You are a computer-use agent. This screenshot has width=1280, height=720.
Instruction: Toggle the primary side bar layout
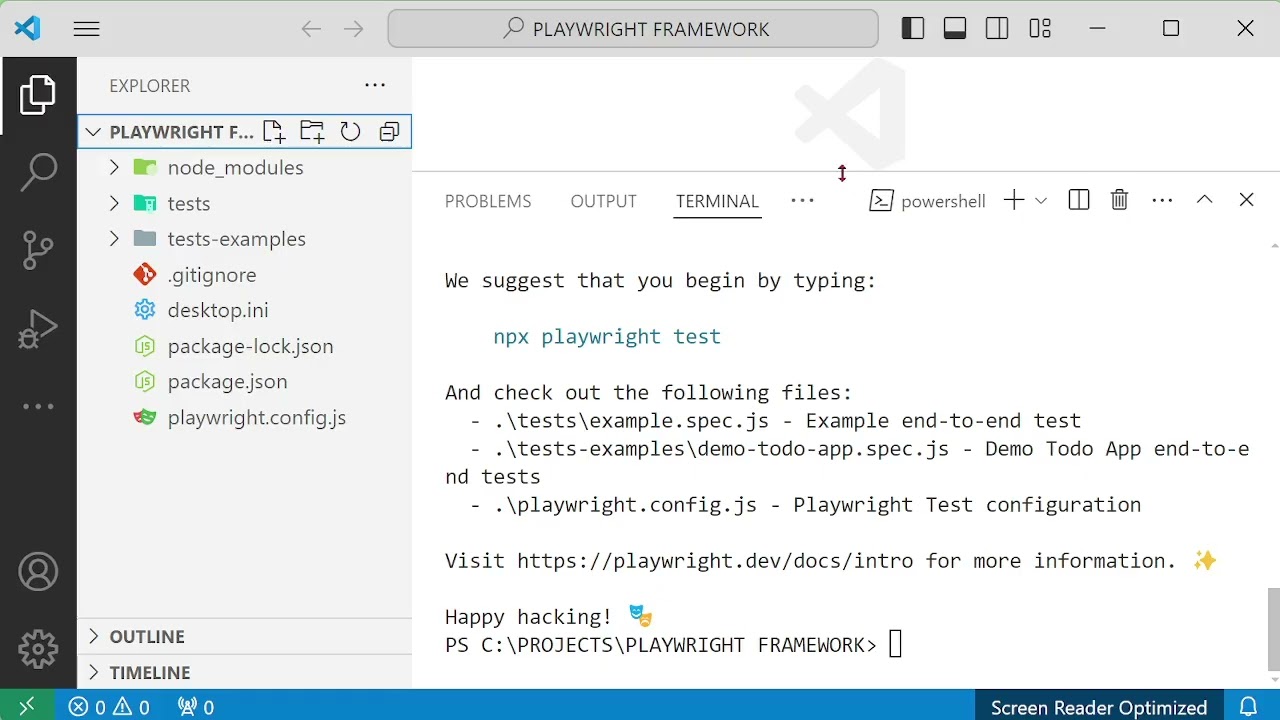click(913, 29)
